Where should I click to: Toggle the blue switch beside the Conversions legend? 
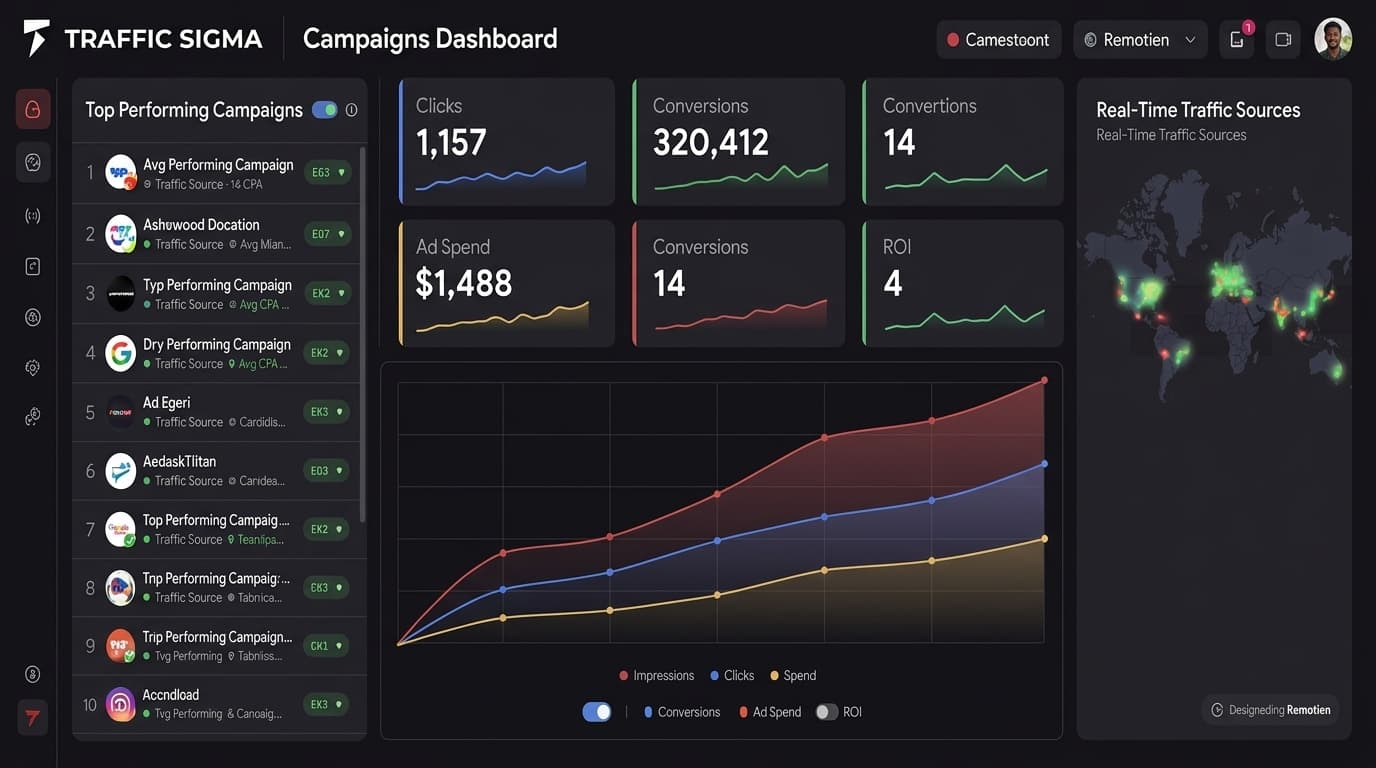[x=597, y=712]
